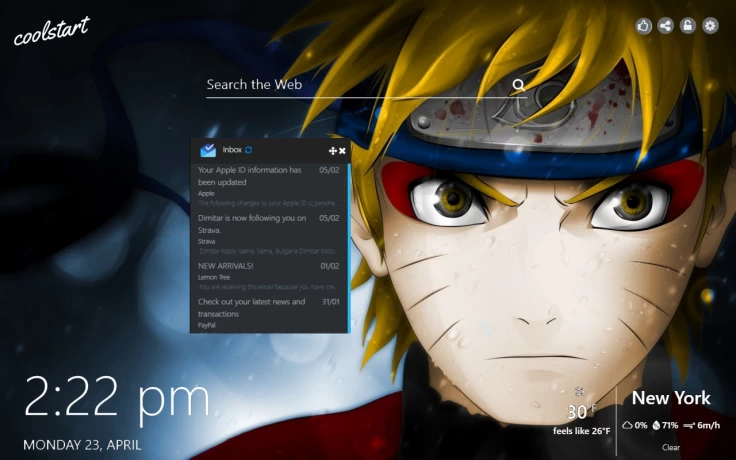Refresh the Inbox widget
The width and height of the screenshot is (736, 460).
coord(248,150)
